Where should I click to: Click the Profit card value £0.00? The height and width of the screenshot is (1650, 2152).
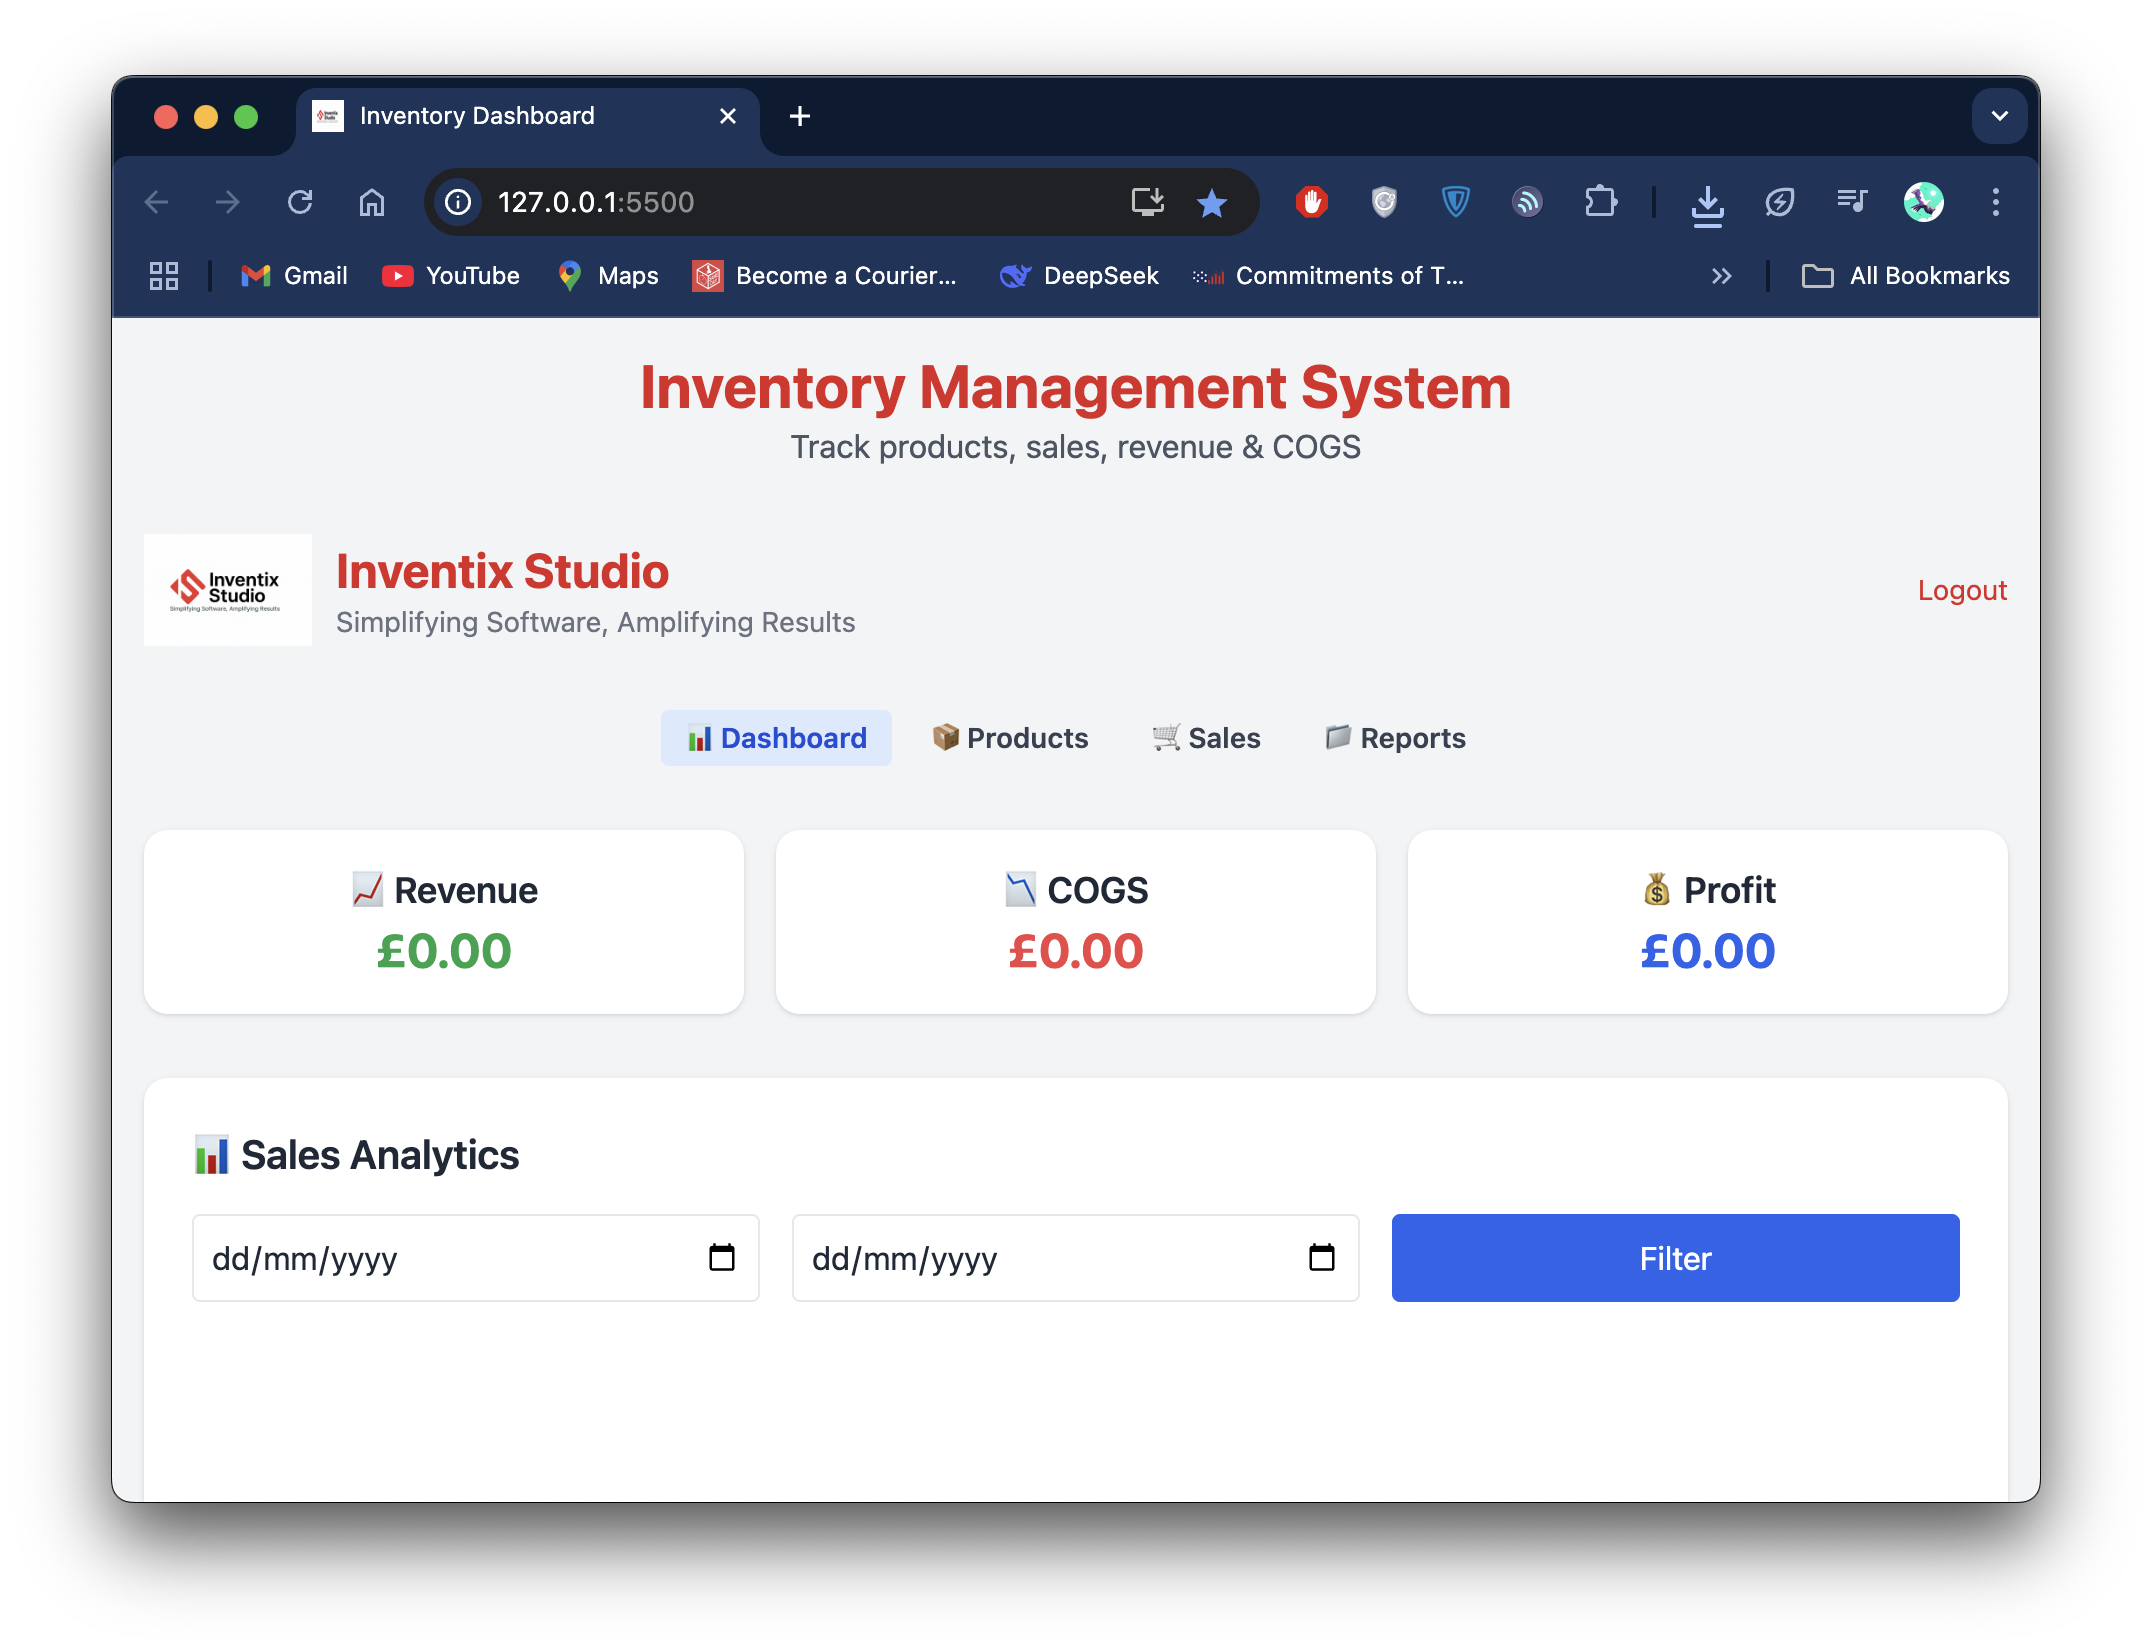[1708, 951]
